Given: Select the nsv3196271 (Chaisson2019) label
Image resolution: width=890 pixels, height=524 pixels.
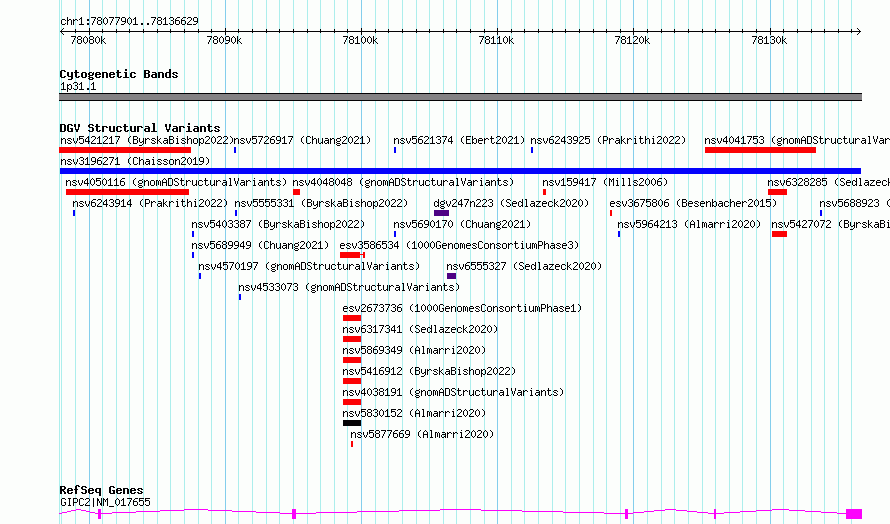Looking at the screenshot, I should click(135, 161).
